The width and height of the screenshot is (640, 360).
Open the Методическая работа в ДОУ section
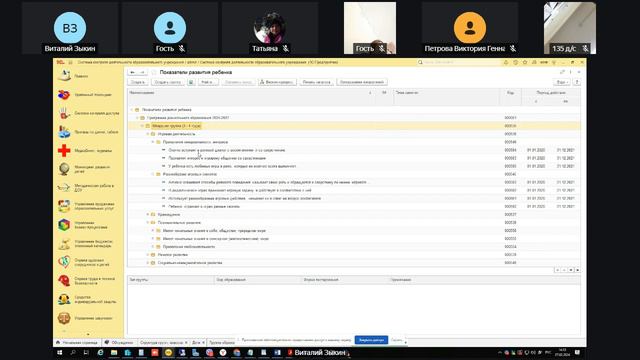pos(88,188)
